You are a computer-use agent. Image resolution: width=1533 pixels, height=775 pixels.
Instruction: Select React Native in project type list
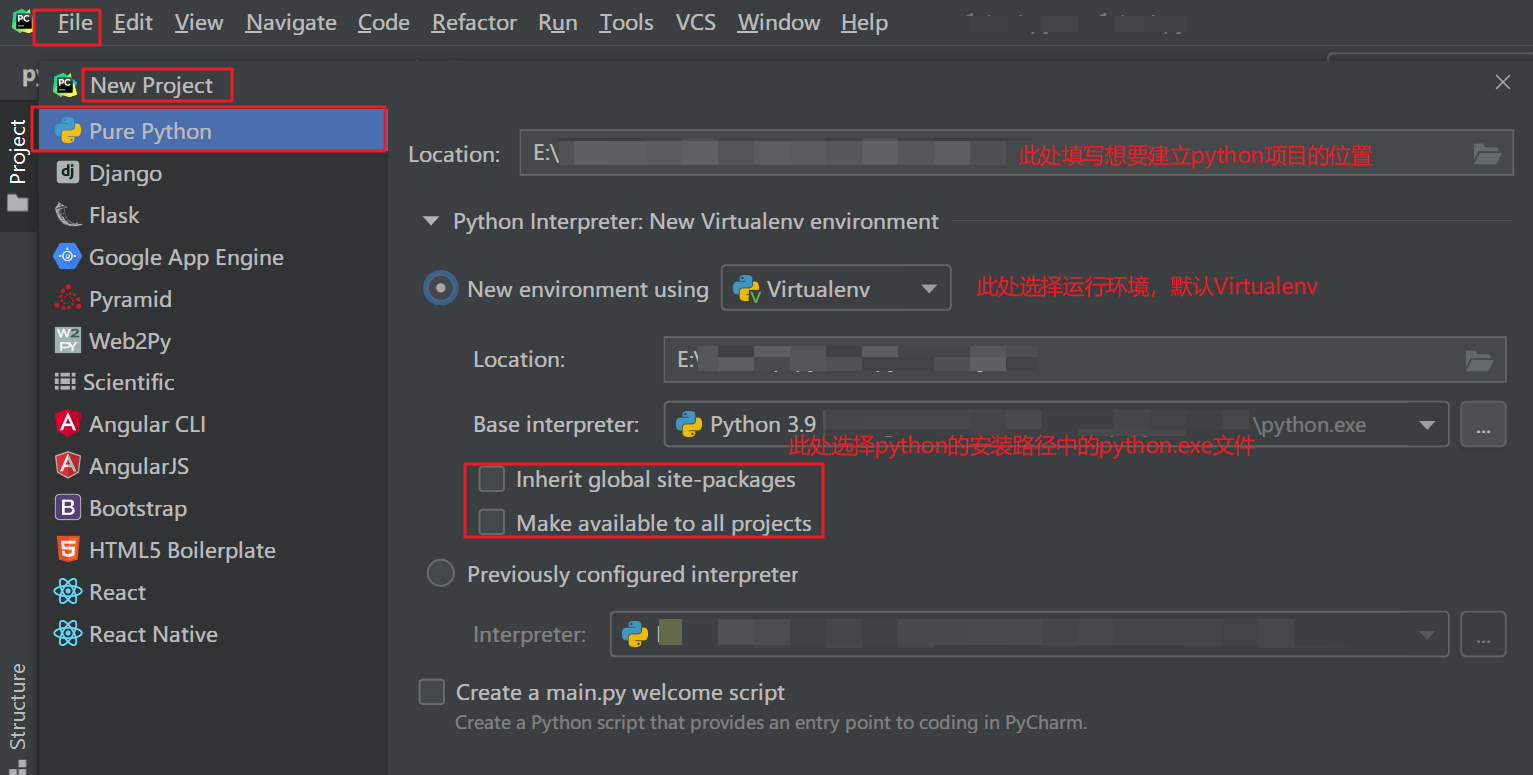212,634
